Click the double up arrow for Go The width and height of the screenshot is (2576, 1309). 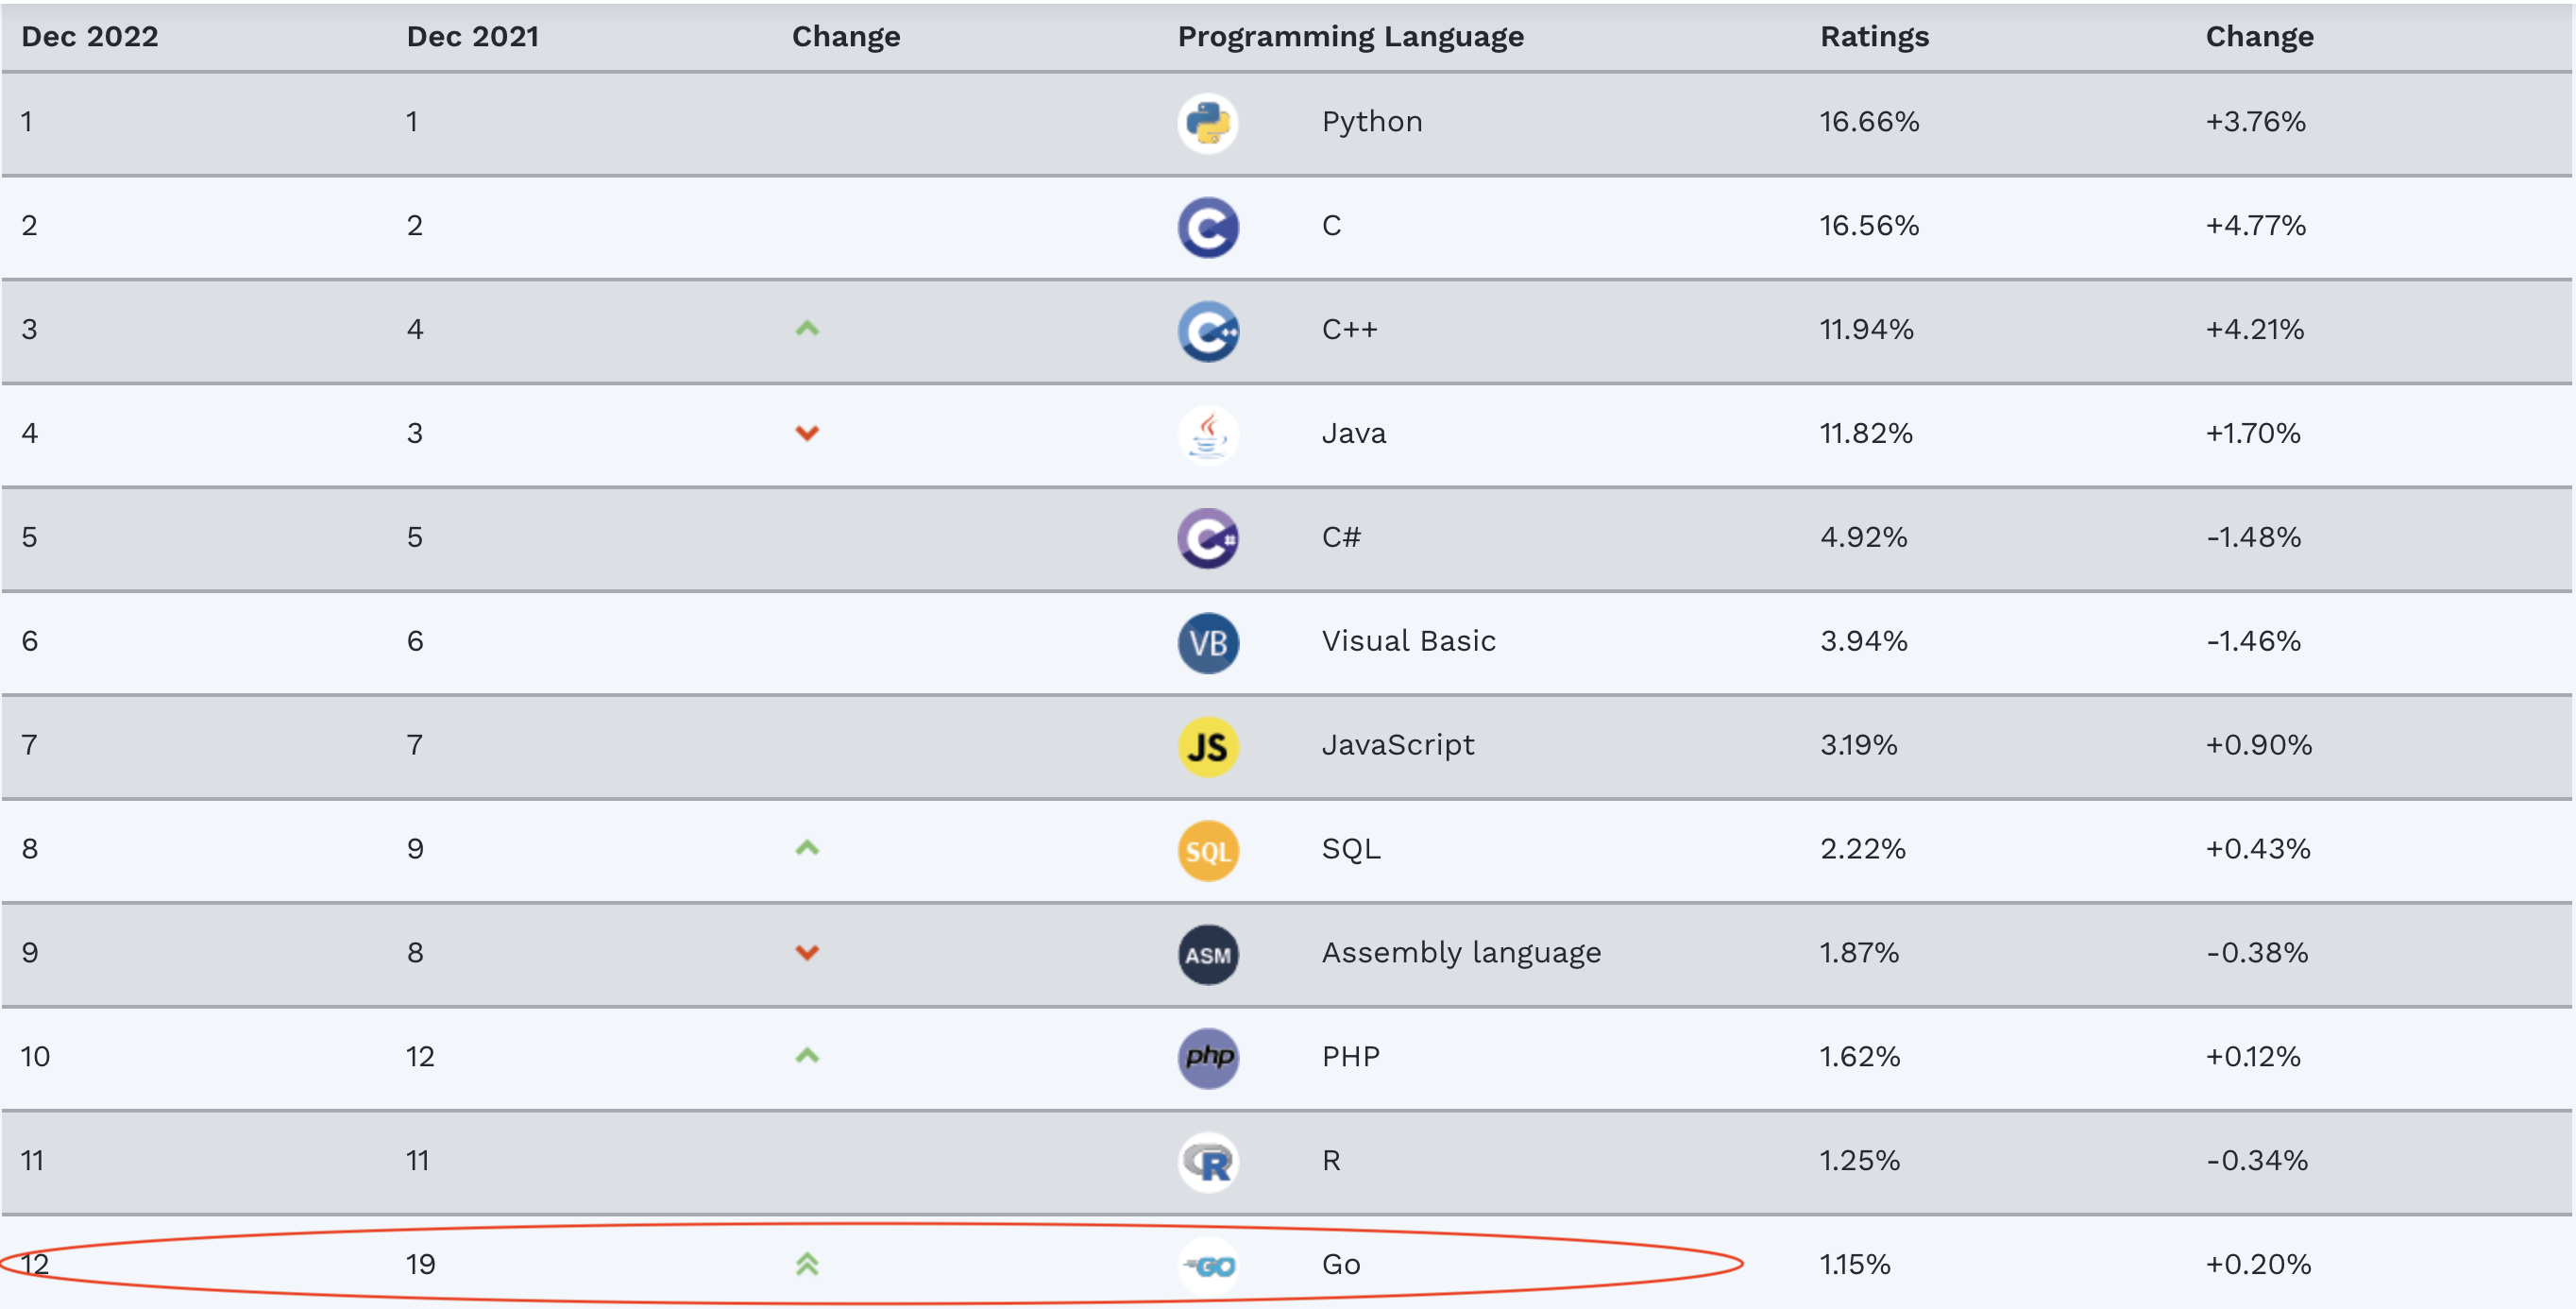click(x=807, y=1264)
